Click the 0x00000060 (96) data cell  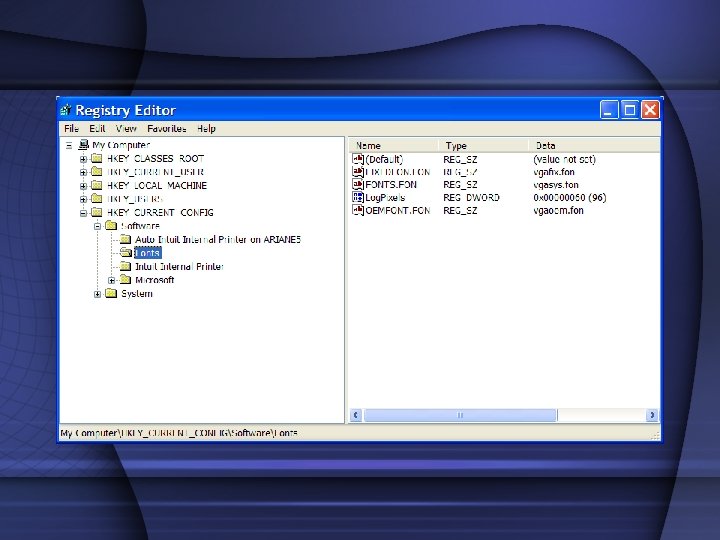coord(569,197)
